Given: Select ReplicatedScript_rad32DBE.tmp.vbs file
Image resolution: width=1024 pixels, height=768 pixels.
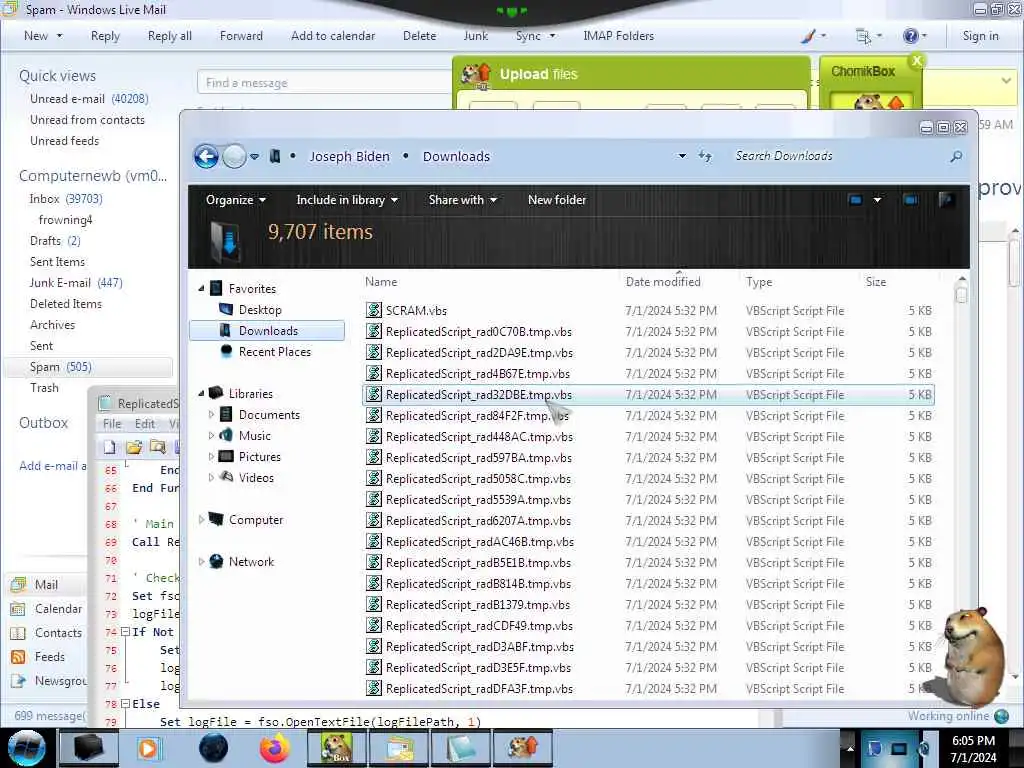Looking at the screenshot, I should 648,394.
